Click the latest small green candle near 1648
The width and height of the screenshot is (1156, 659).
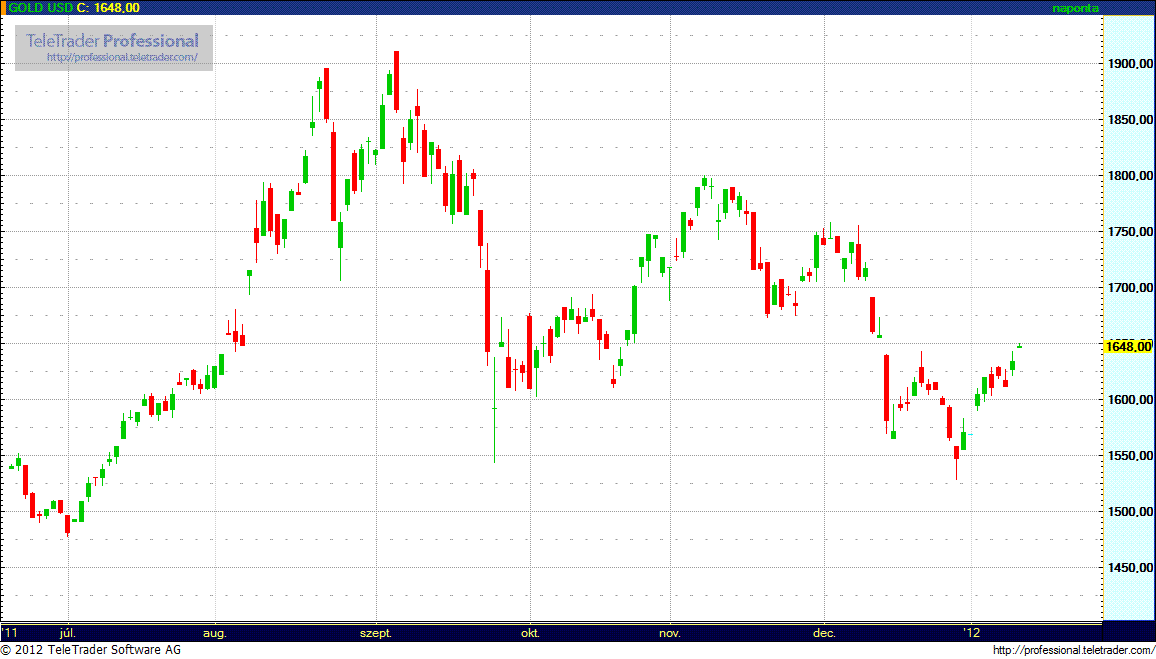point(1019,346)
